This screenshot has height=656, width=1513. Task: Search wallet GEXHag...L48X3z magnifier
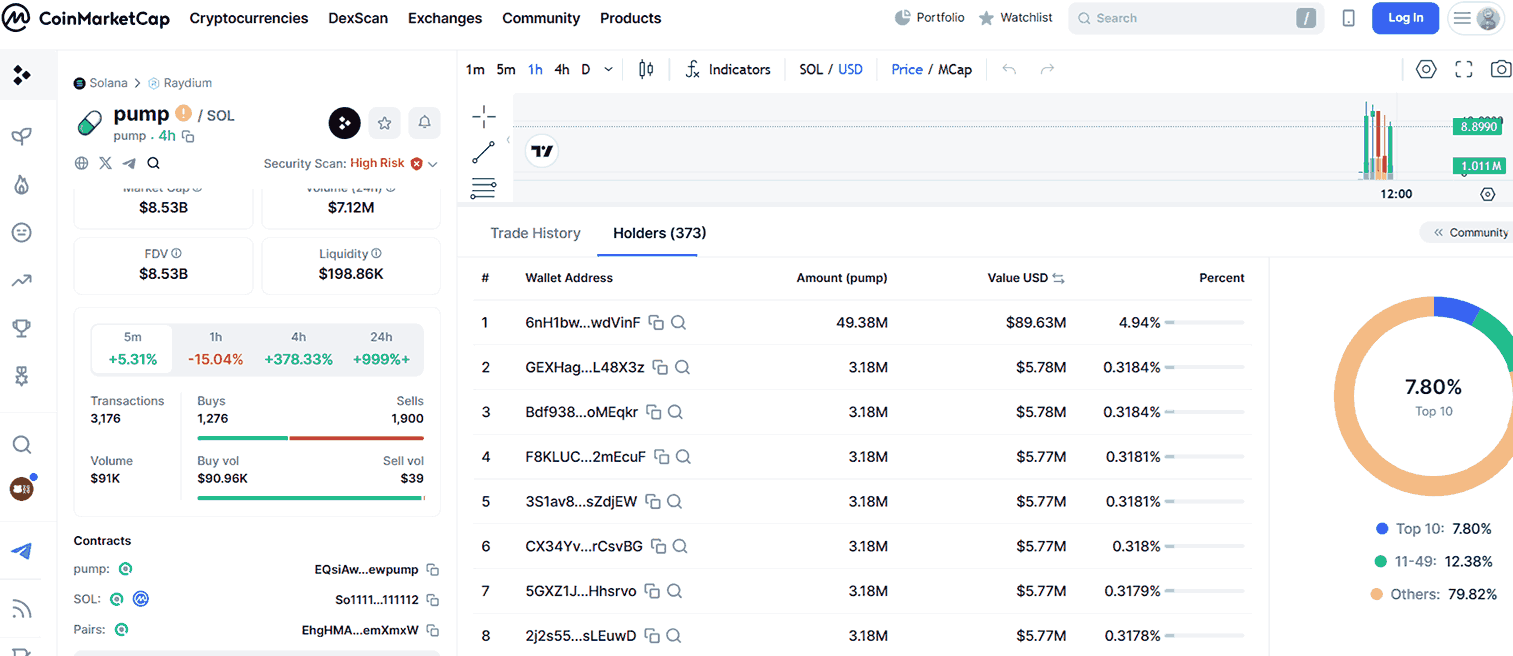(x=682, y=367)
